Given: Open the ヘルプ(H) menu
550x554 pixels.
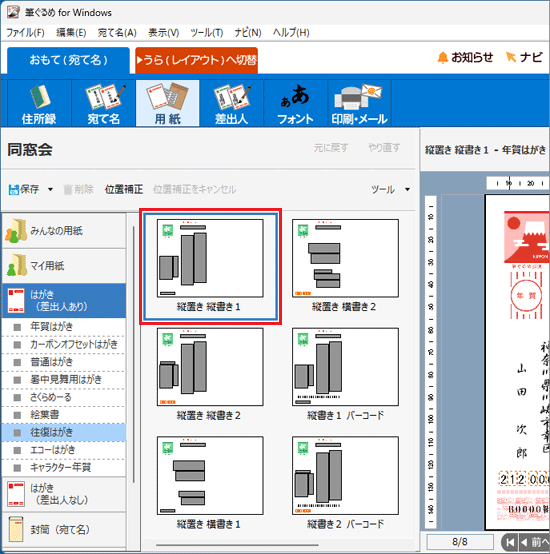Looking at the screenshot, I should (291, 33).
